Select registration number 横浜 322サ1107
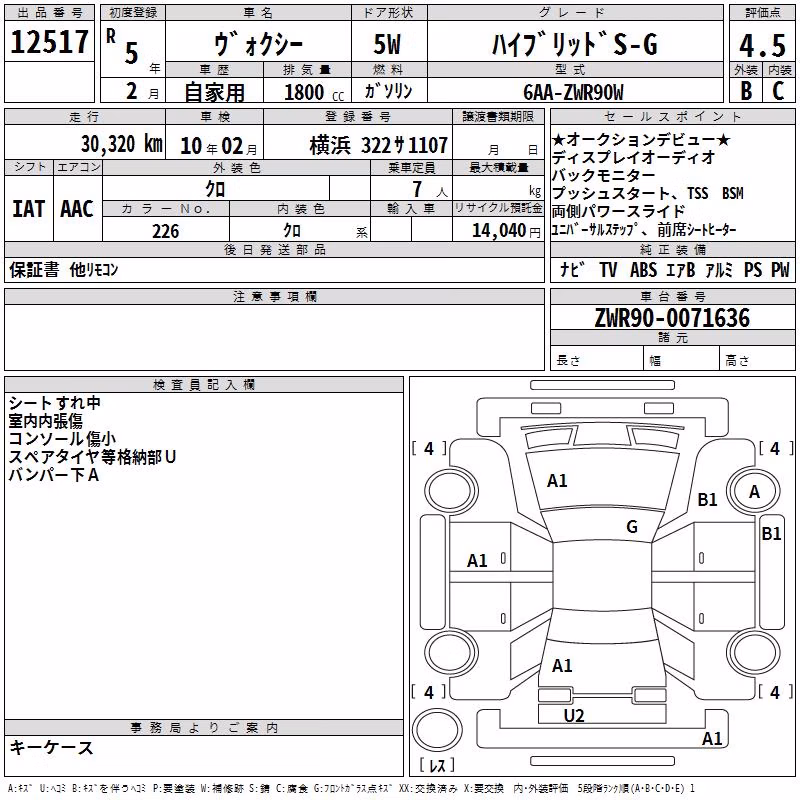 (x=379, y=145)
